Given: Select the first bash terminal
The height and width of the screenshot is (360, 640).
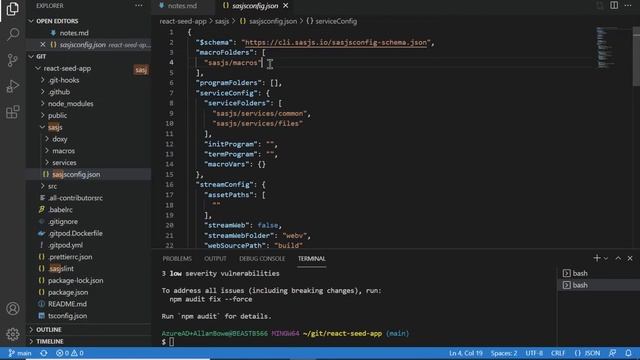Looking at the screenshot, I should 598,273.
